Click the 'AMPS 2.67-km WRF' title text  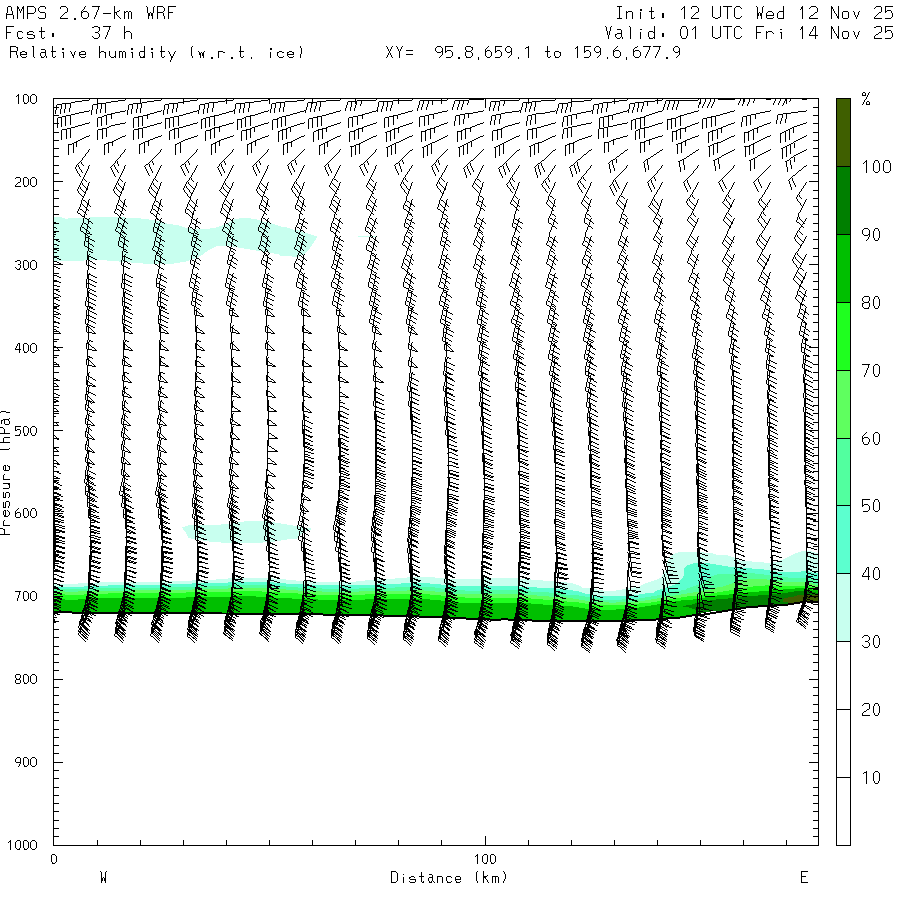(90, 13)
